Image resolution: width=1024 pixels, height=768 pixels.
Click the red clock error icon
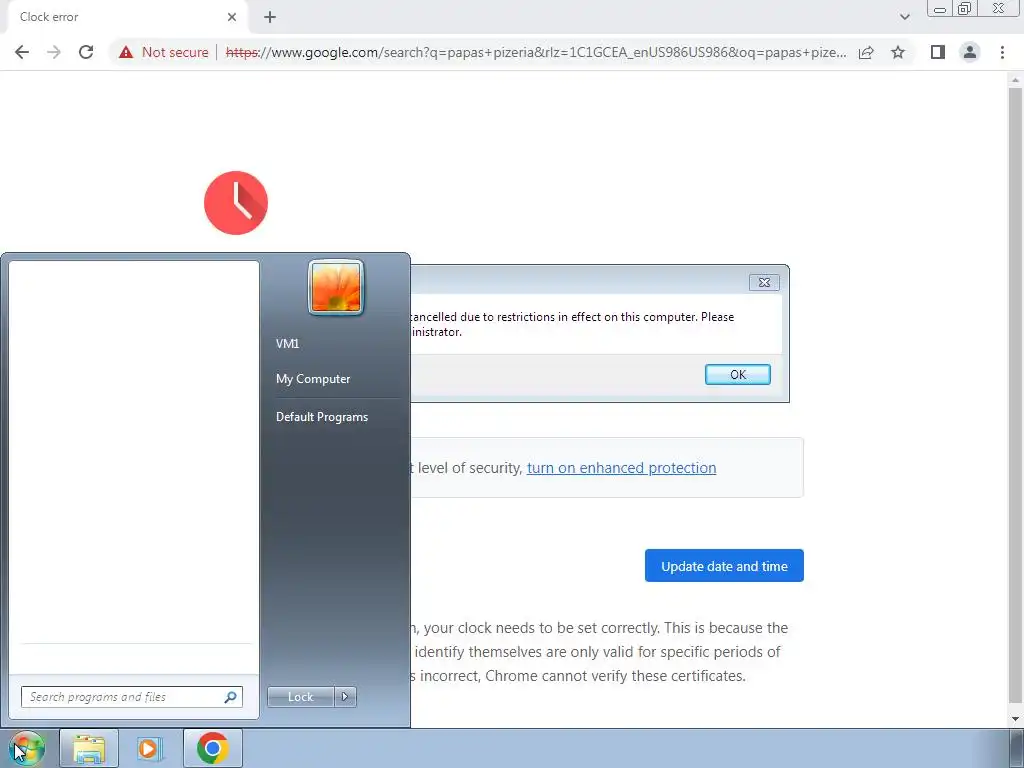point(236,203)
